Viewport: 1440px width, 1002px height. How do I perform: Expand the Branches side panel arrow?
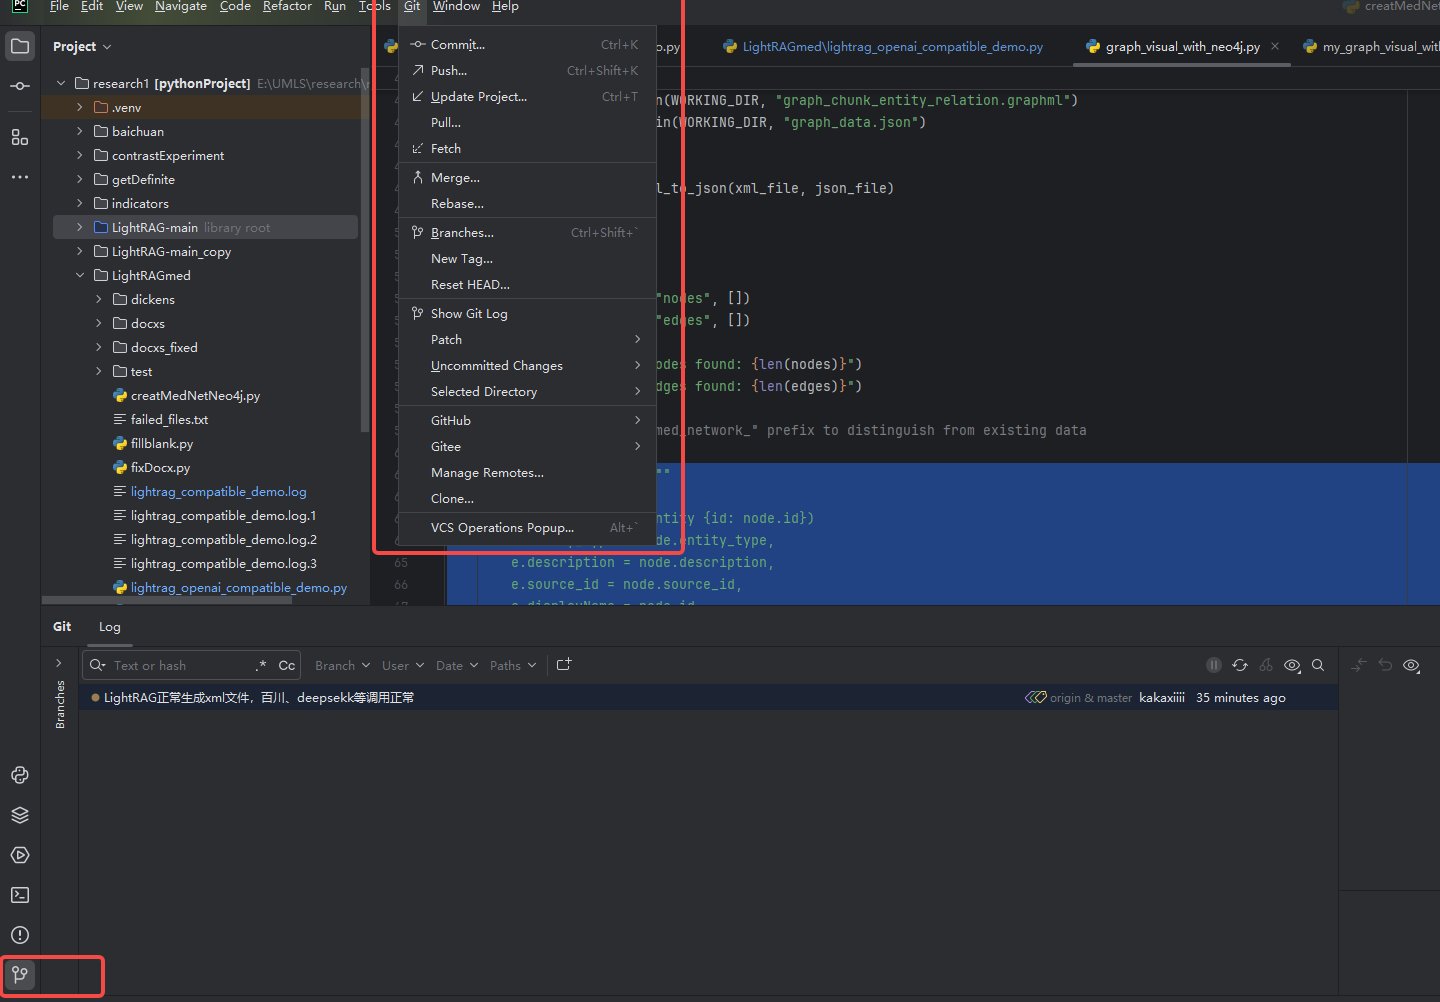click(x=59, y=663)
